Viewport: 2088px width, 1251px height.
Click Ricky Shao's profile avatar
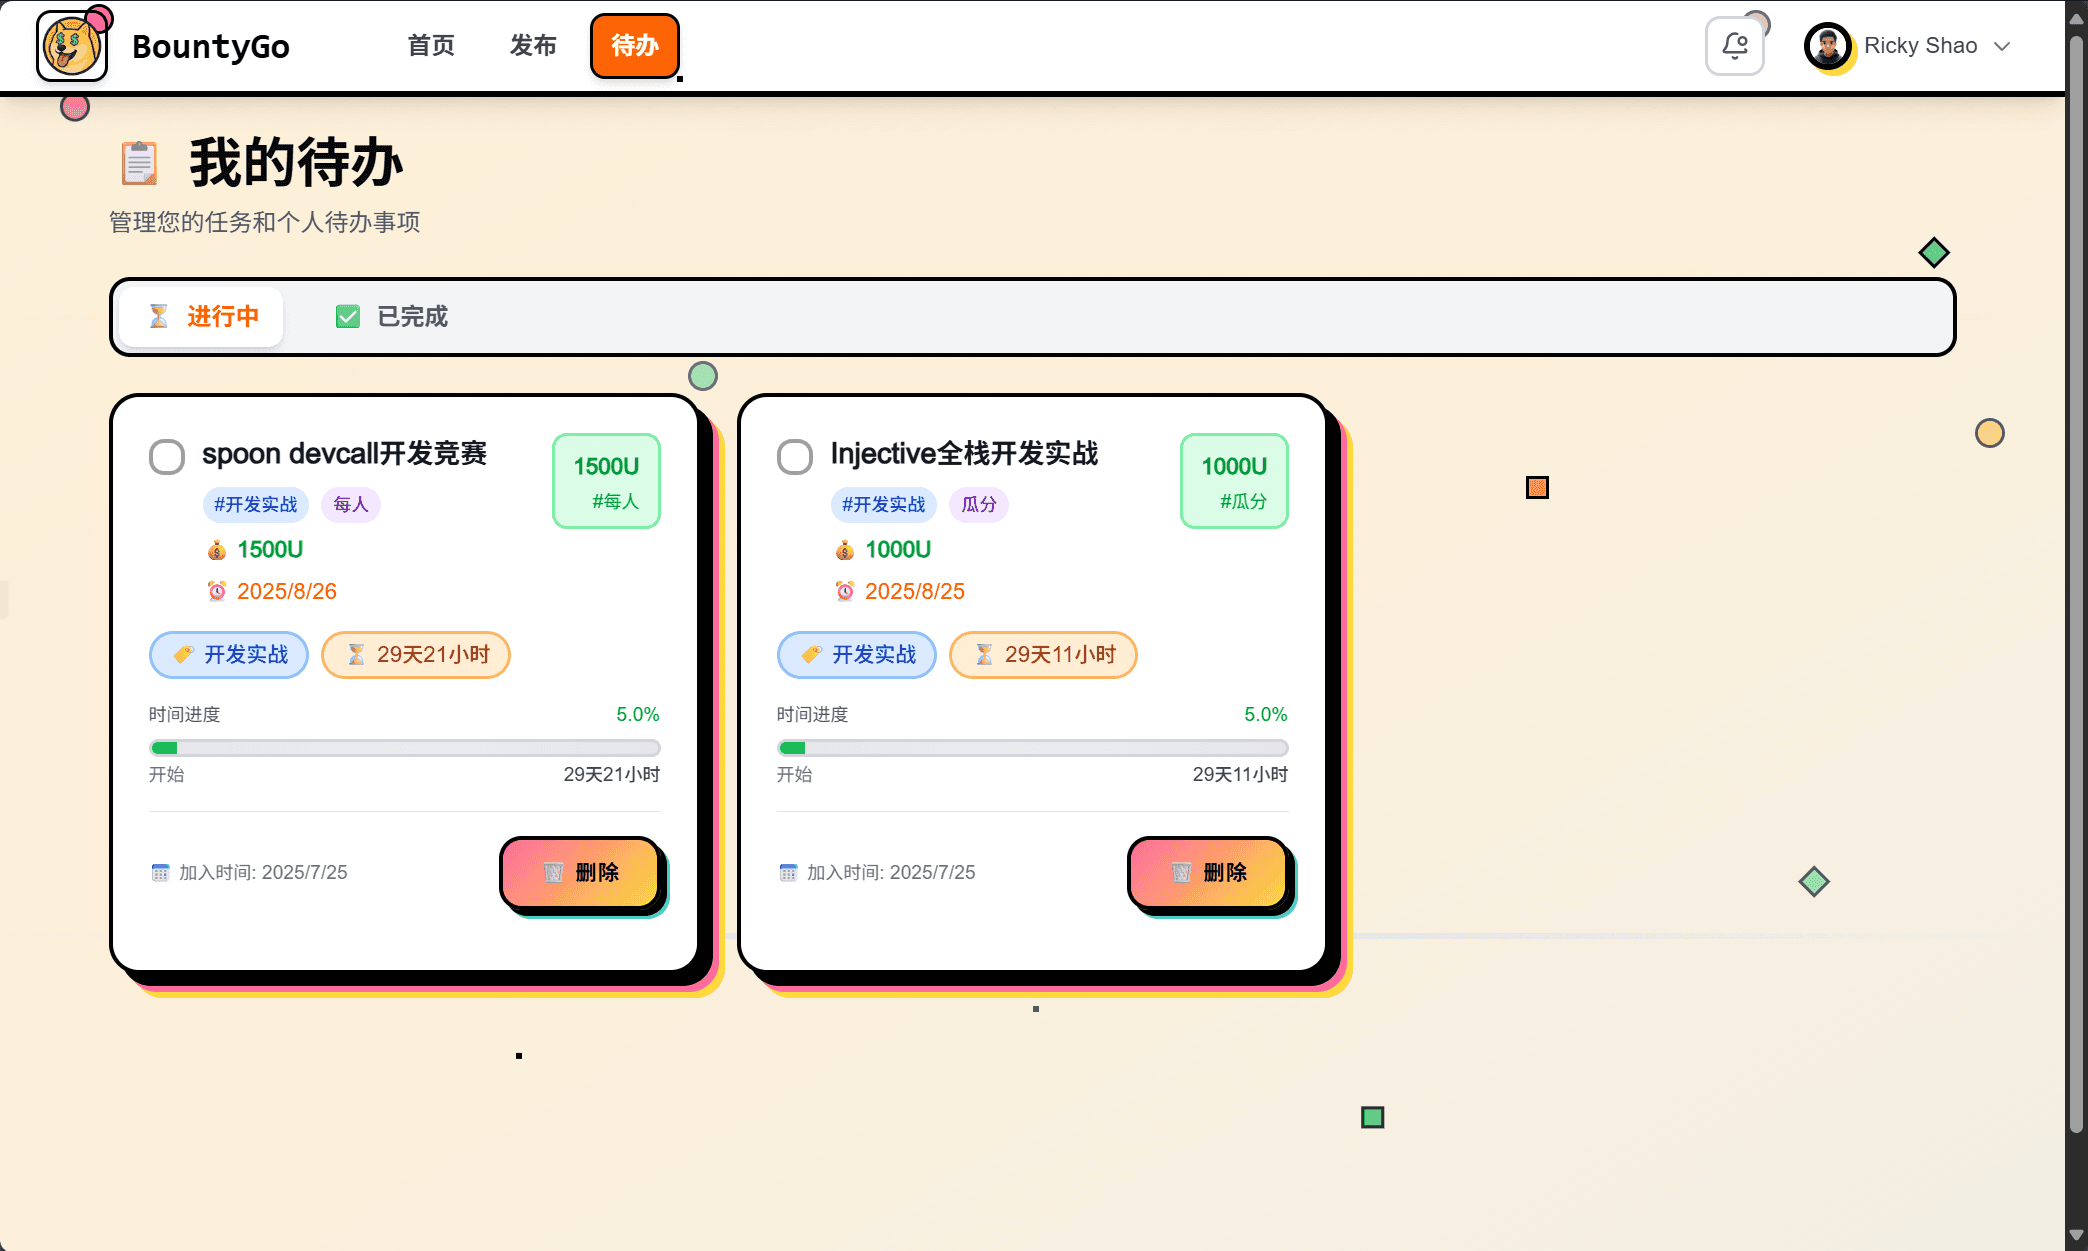point(1828,46)
